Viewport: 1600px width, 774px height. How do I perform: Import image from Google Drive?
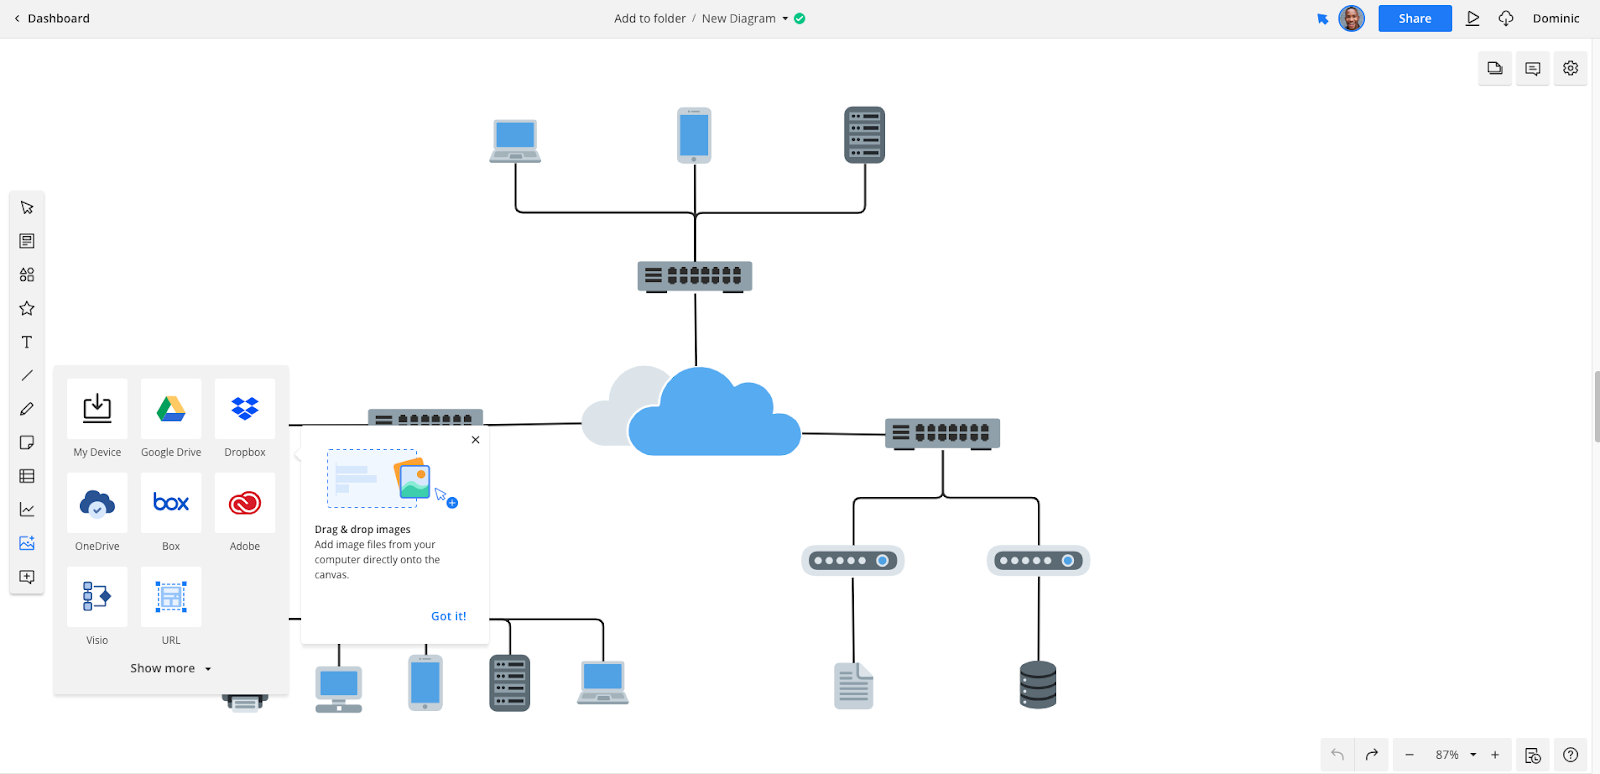171,409
